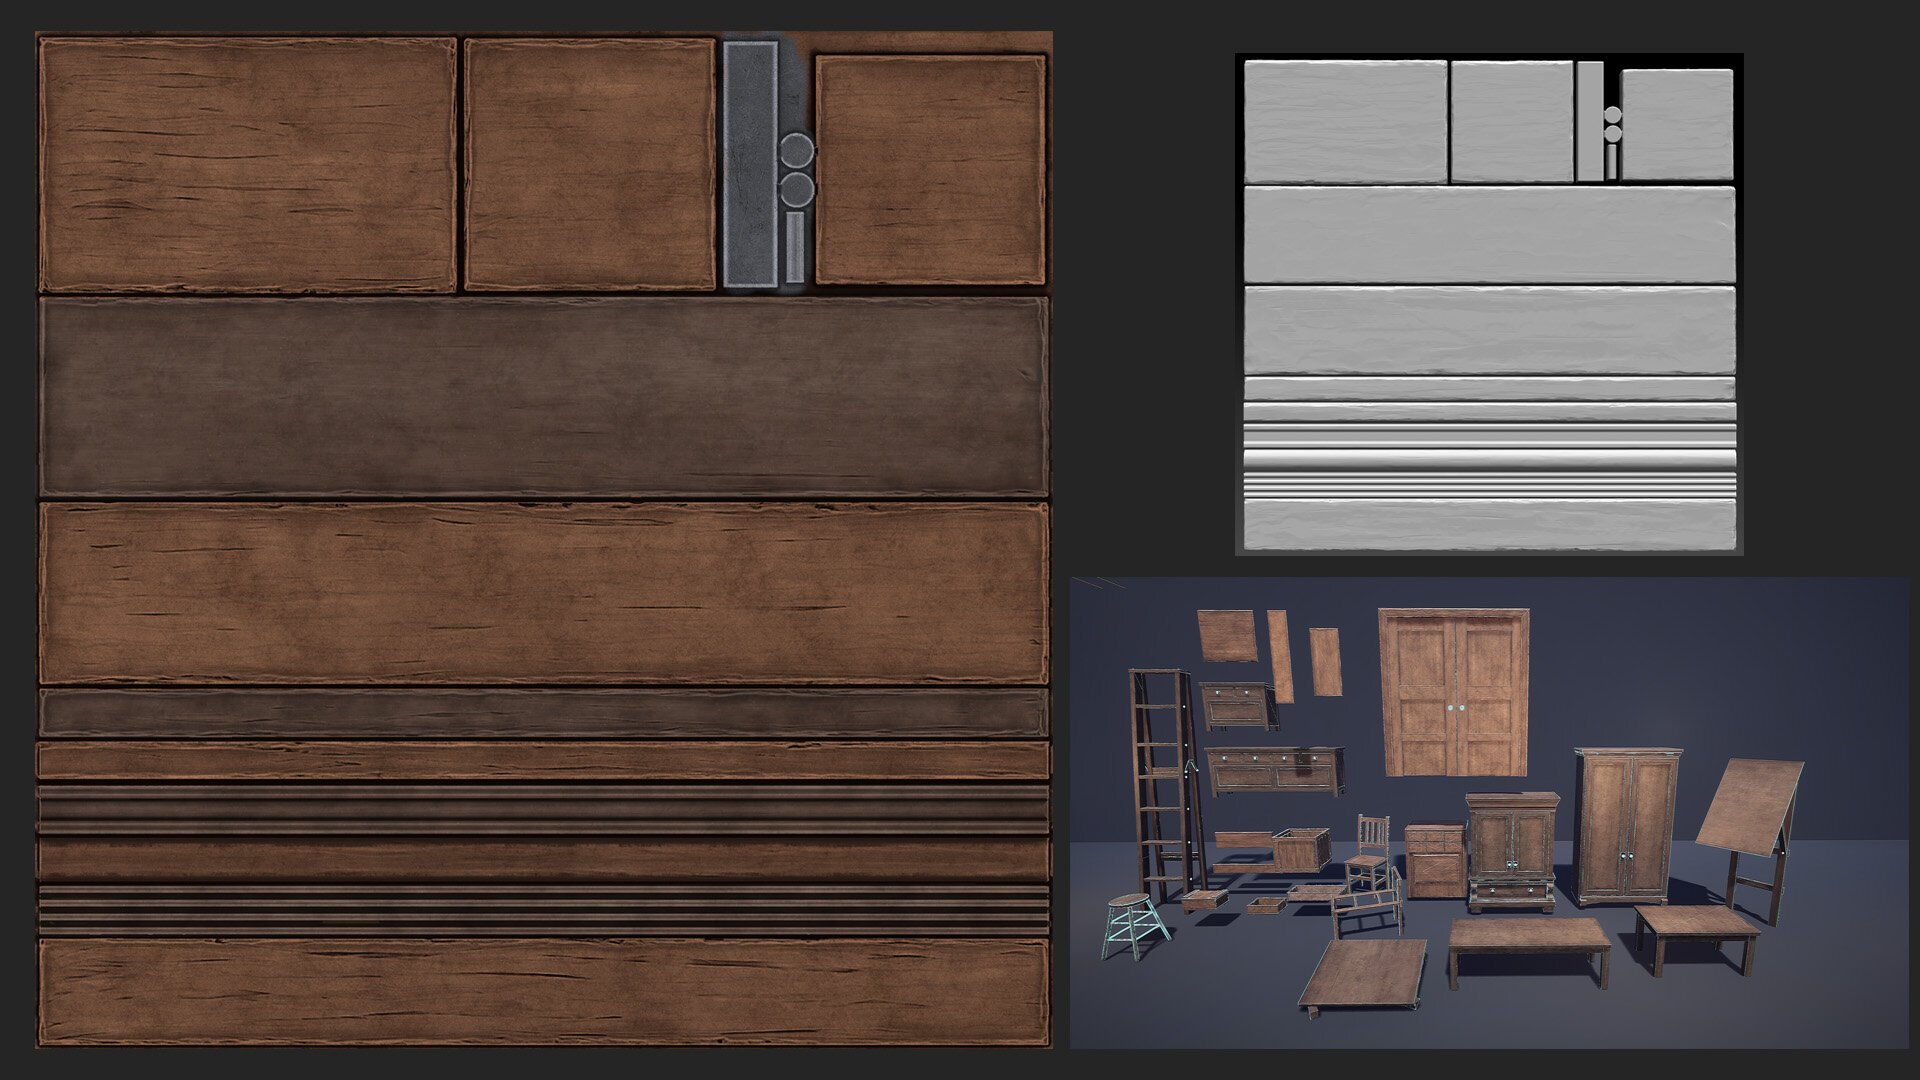The width and height of the screenshot is (1920, 1080).
Task: Click the double door in furniture render
Action: click(1454, 693)
